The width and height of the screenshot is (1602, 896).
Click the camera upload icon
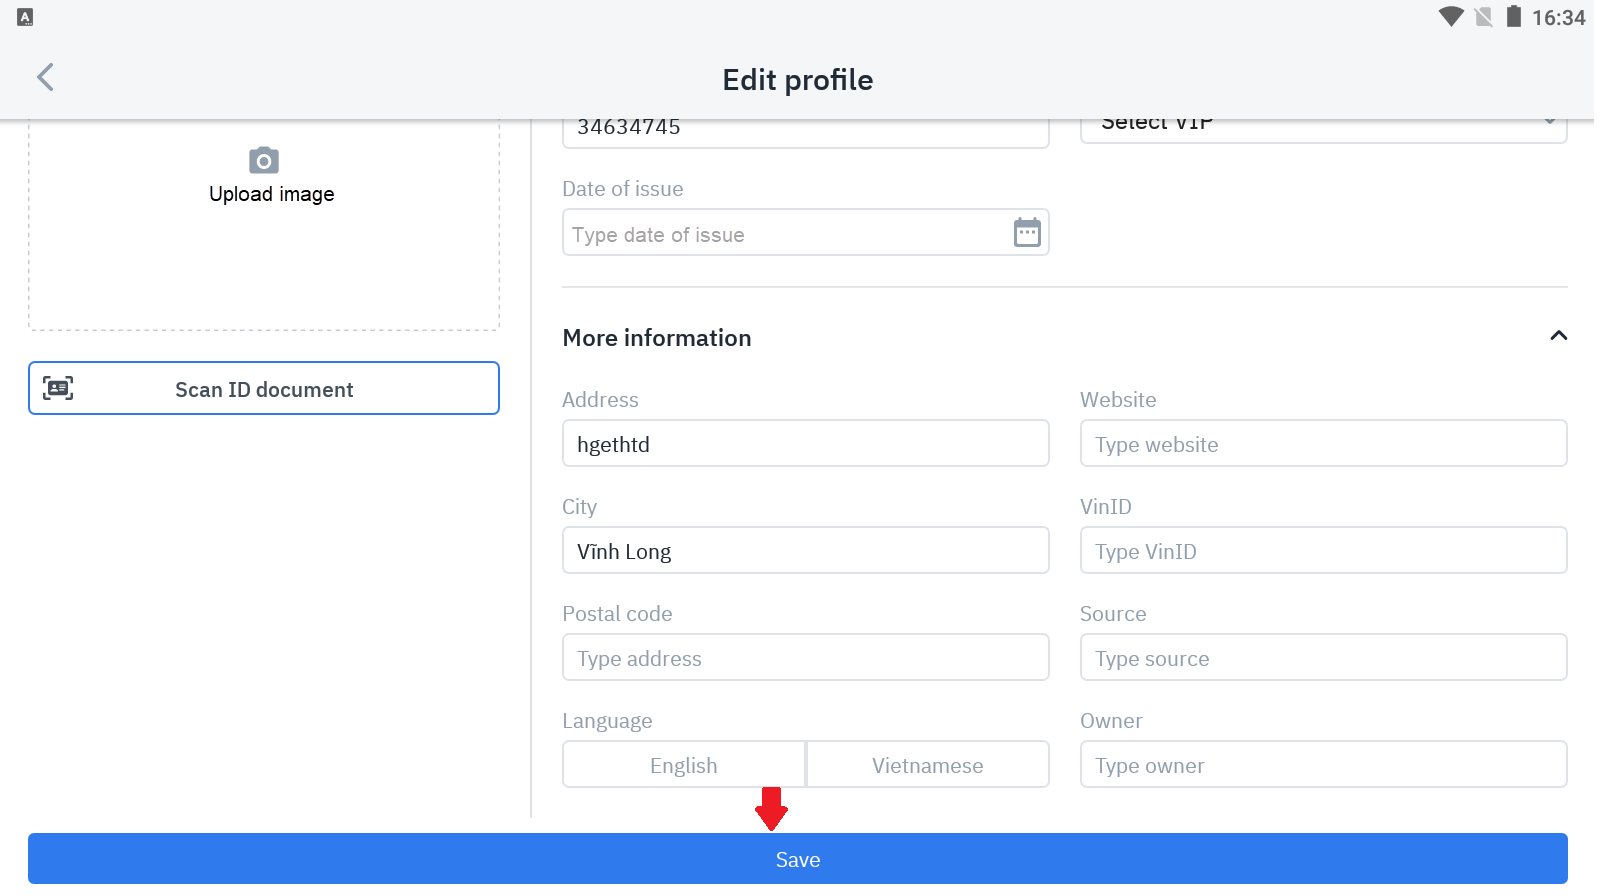click(264, 160)
